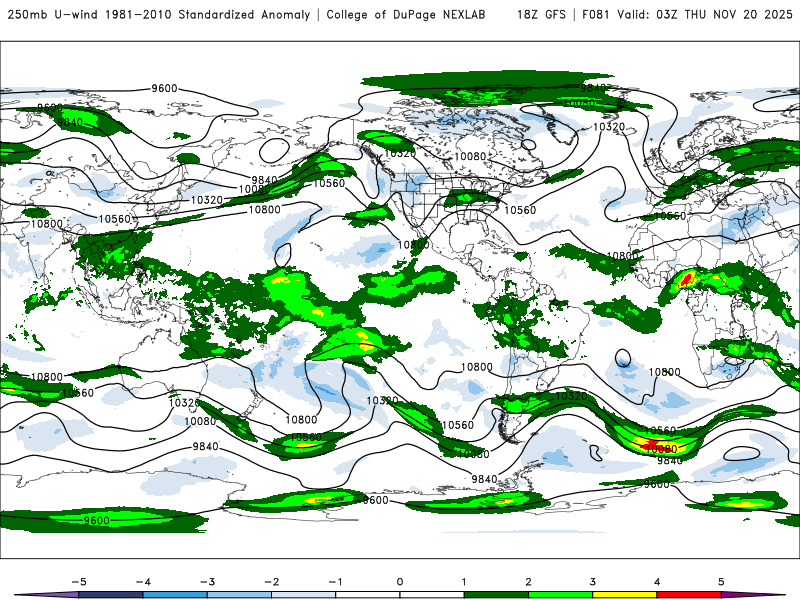Click the 10560 contour label off US East Coast
Viewport: 800px width, 600px height.
click(520, 210)
